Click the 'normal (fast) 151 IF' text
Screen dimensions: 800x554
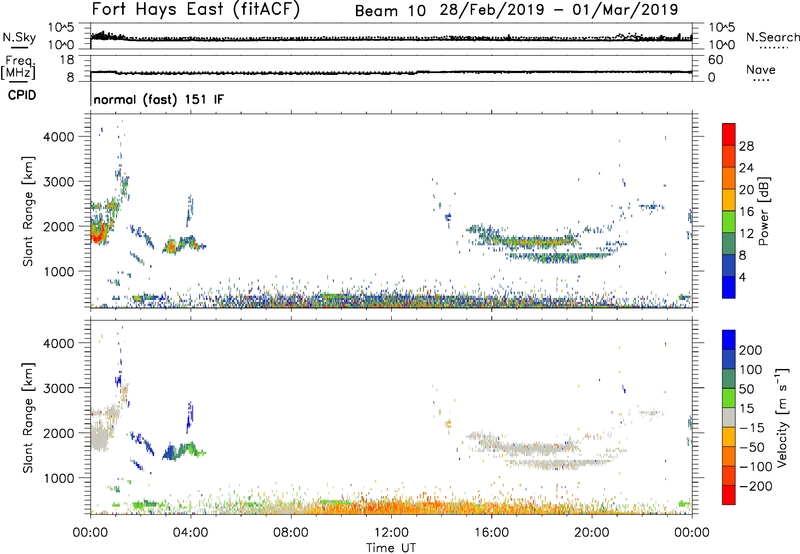tap(159, 99)
